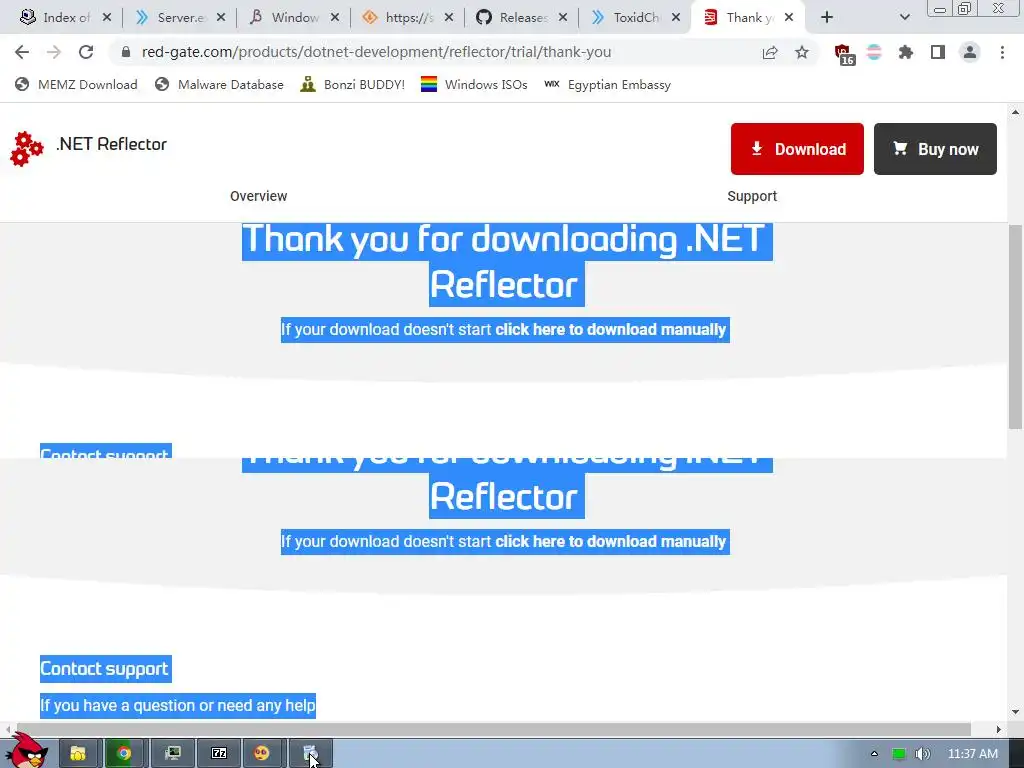
Task: Show hidden system tray icons
Action: coord(874,754)
